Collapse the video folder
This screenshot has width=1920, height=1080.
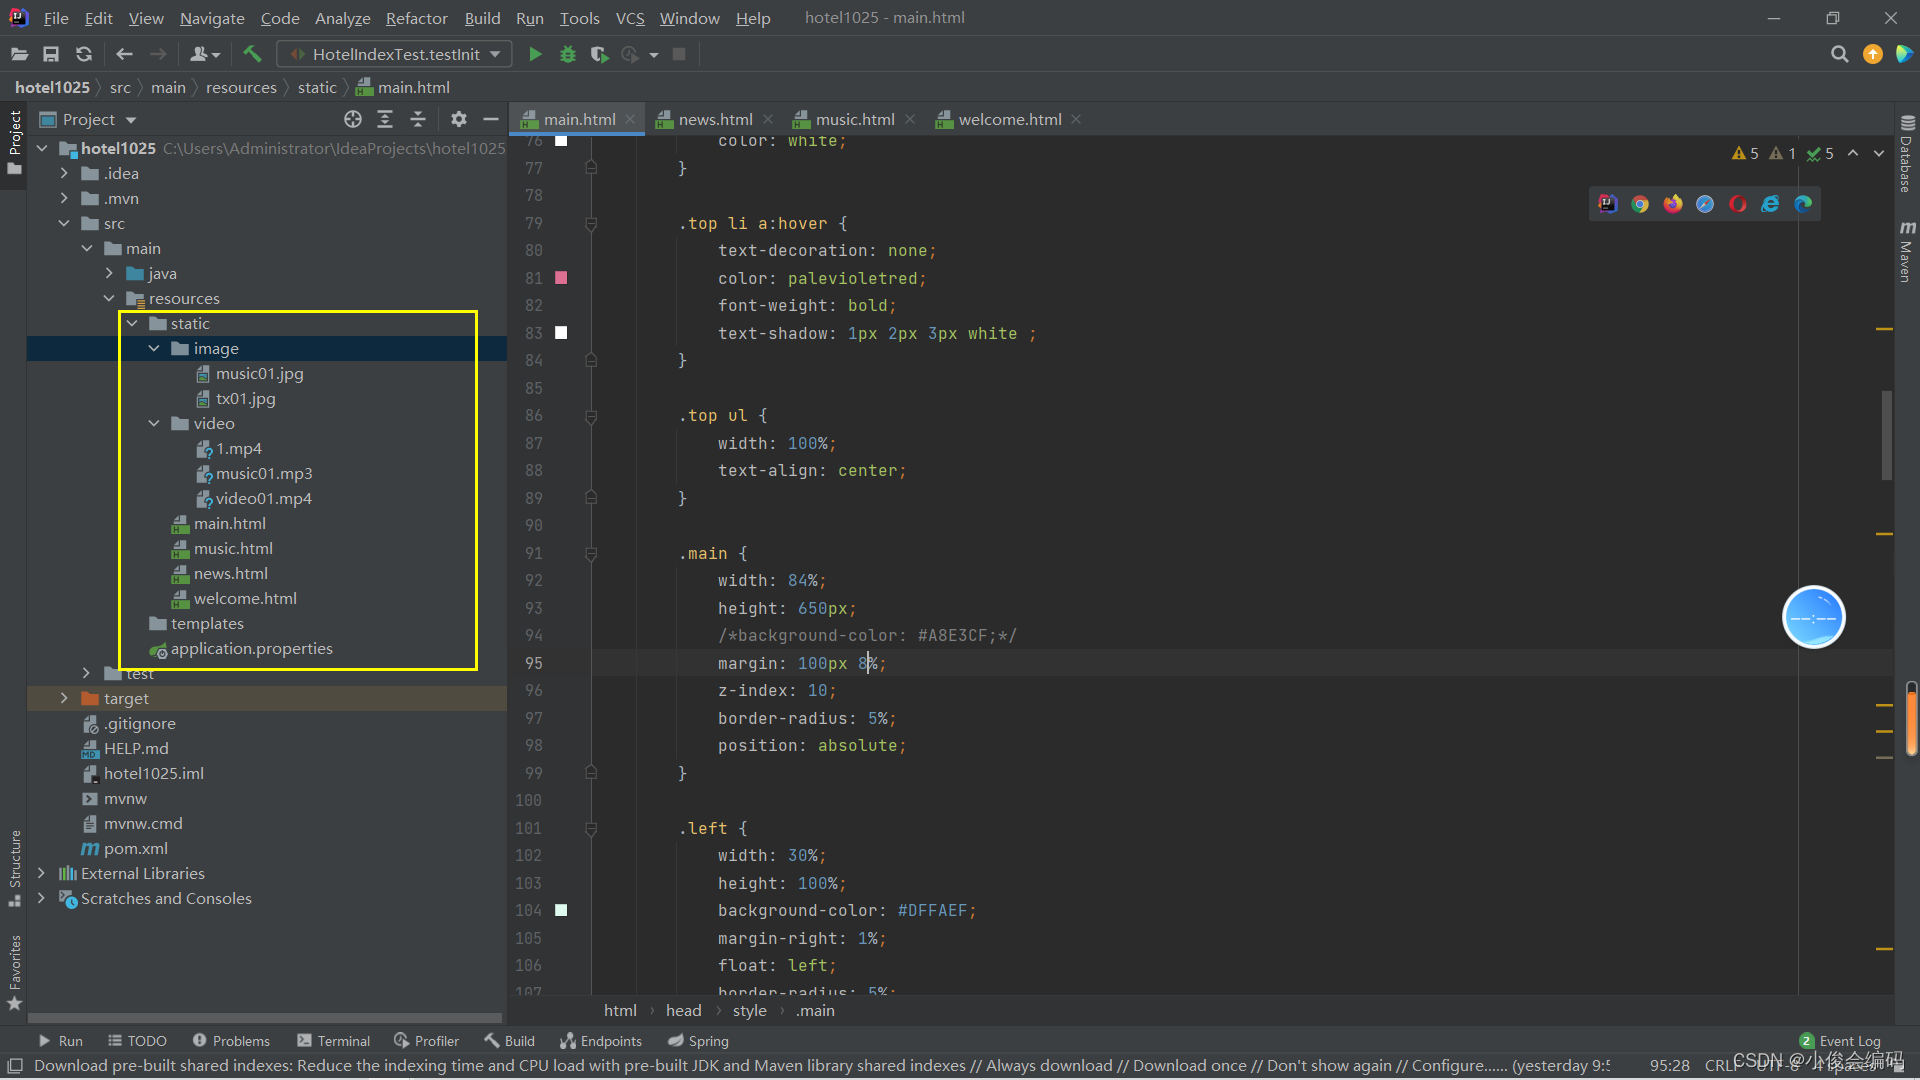click(x=154, y=423)
